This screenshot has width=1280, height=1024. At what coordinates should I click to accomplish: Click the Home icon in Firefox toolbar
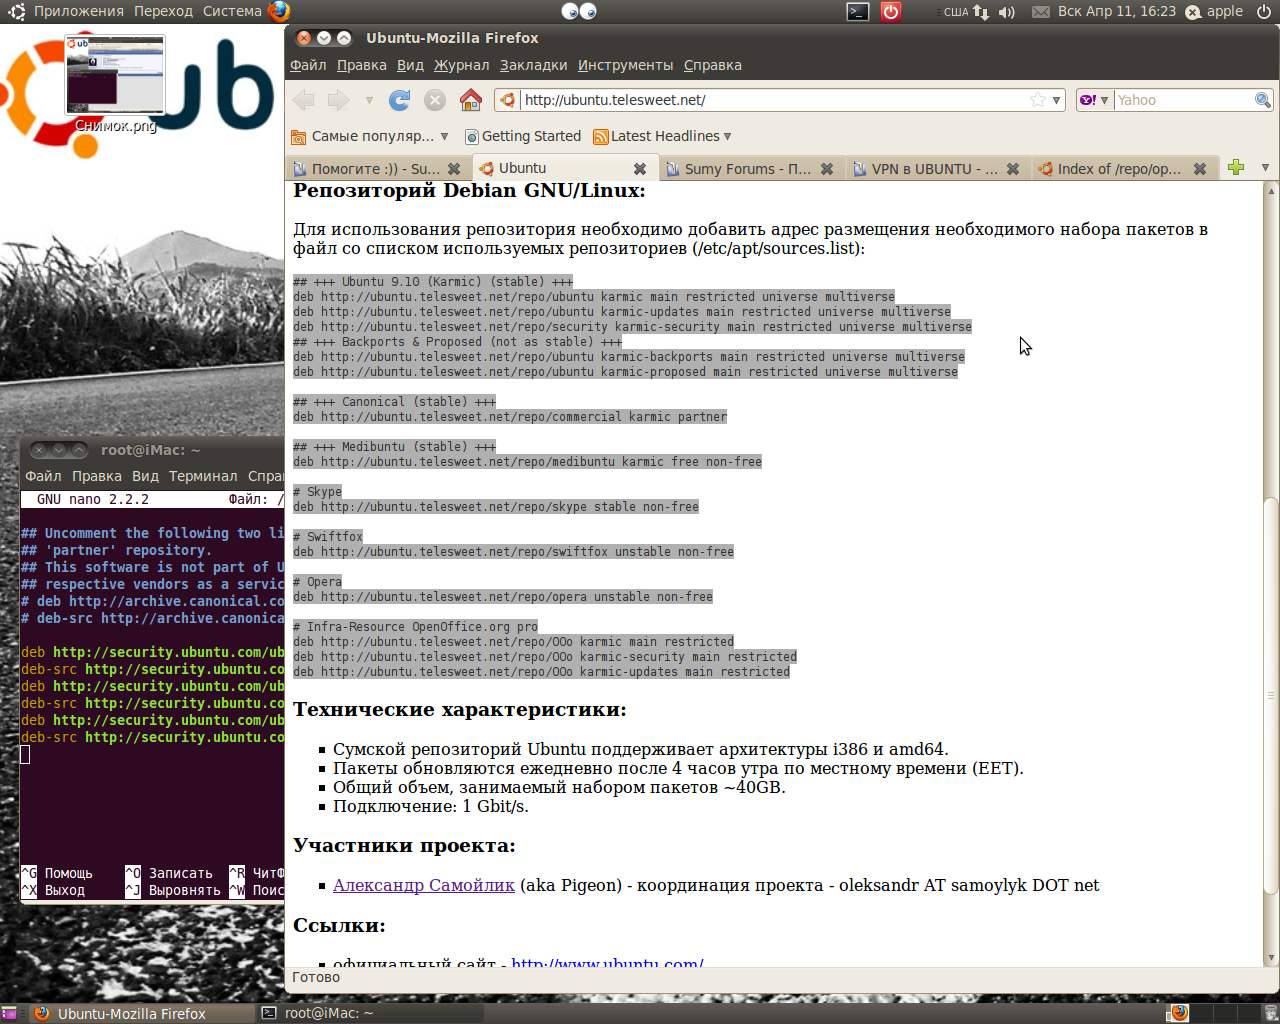click(x=471, y=100)
